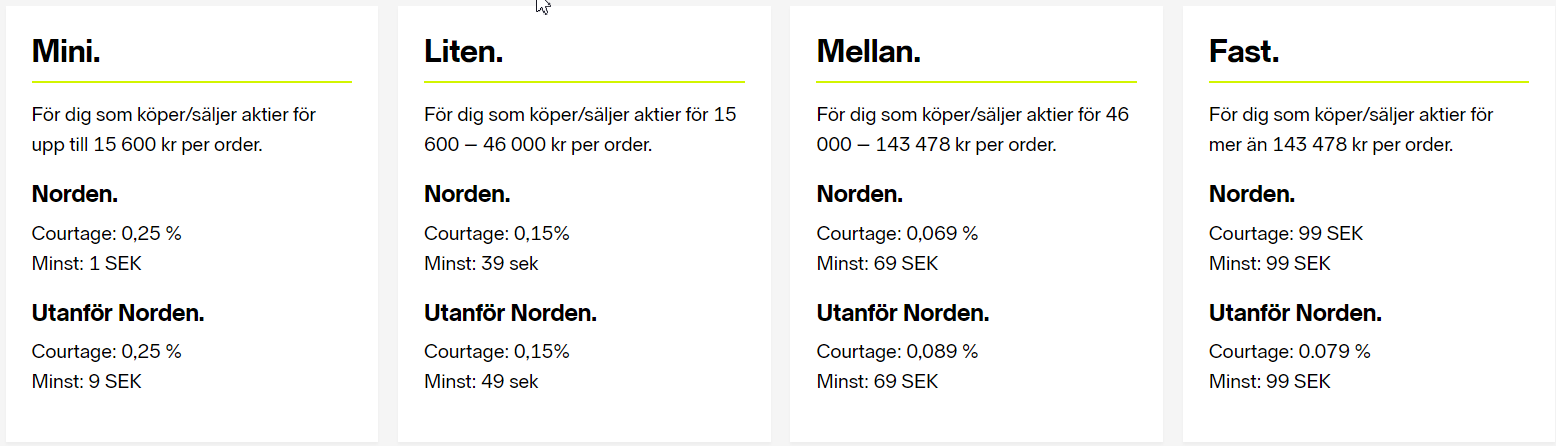Click the Liten pricing card heading
This screenshot has width=1556, height=446.
tap(463, 52)
